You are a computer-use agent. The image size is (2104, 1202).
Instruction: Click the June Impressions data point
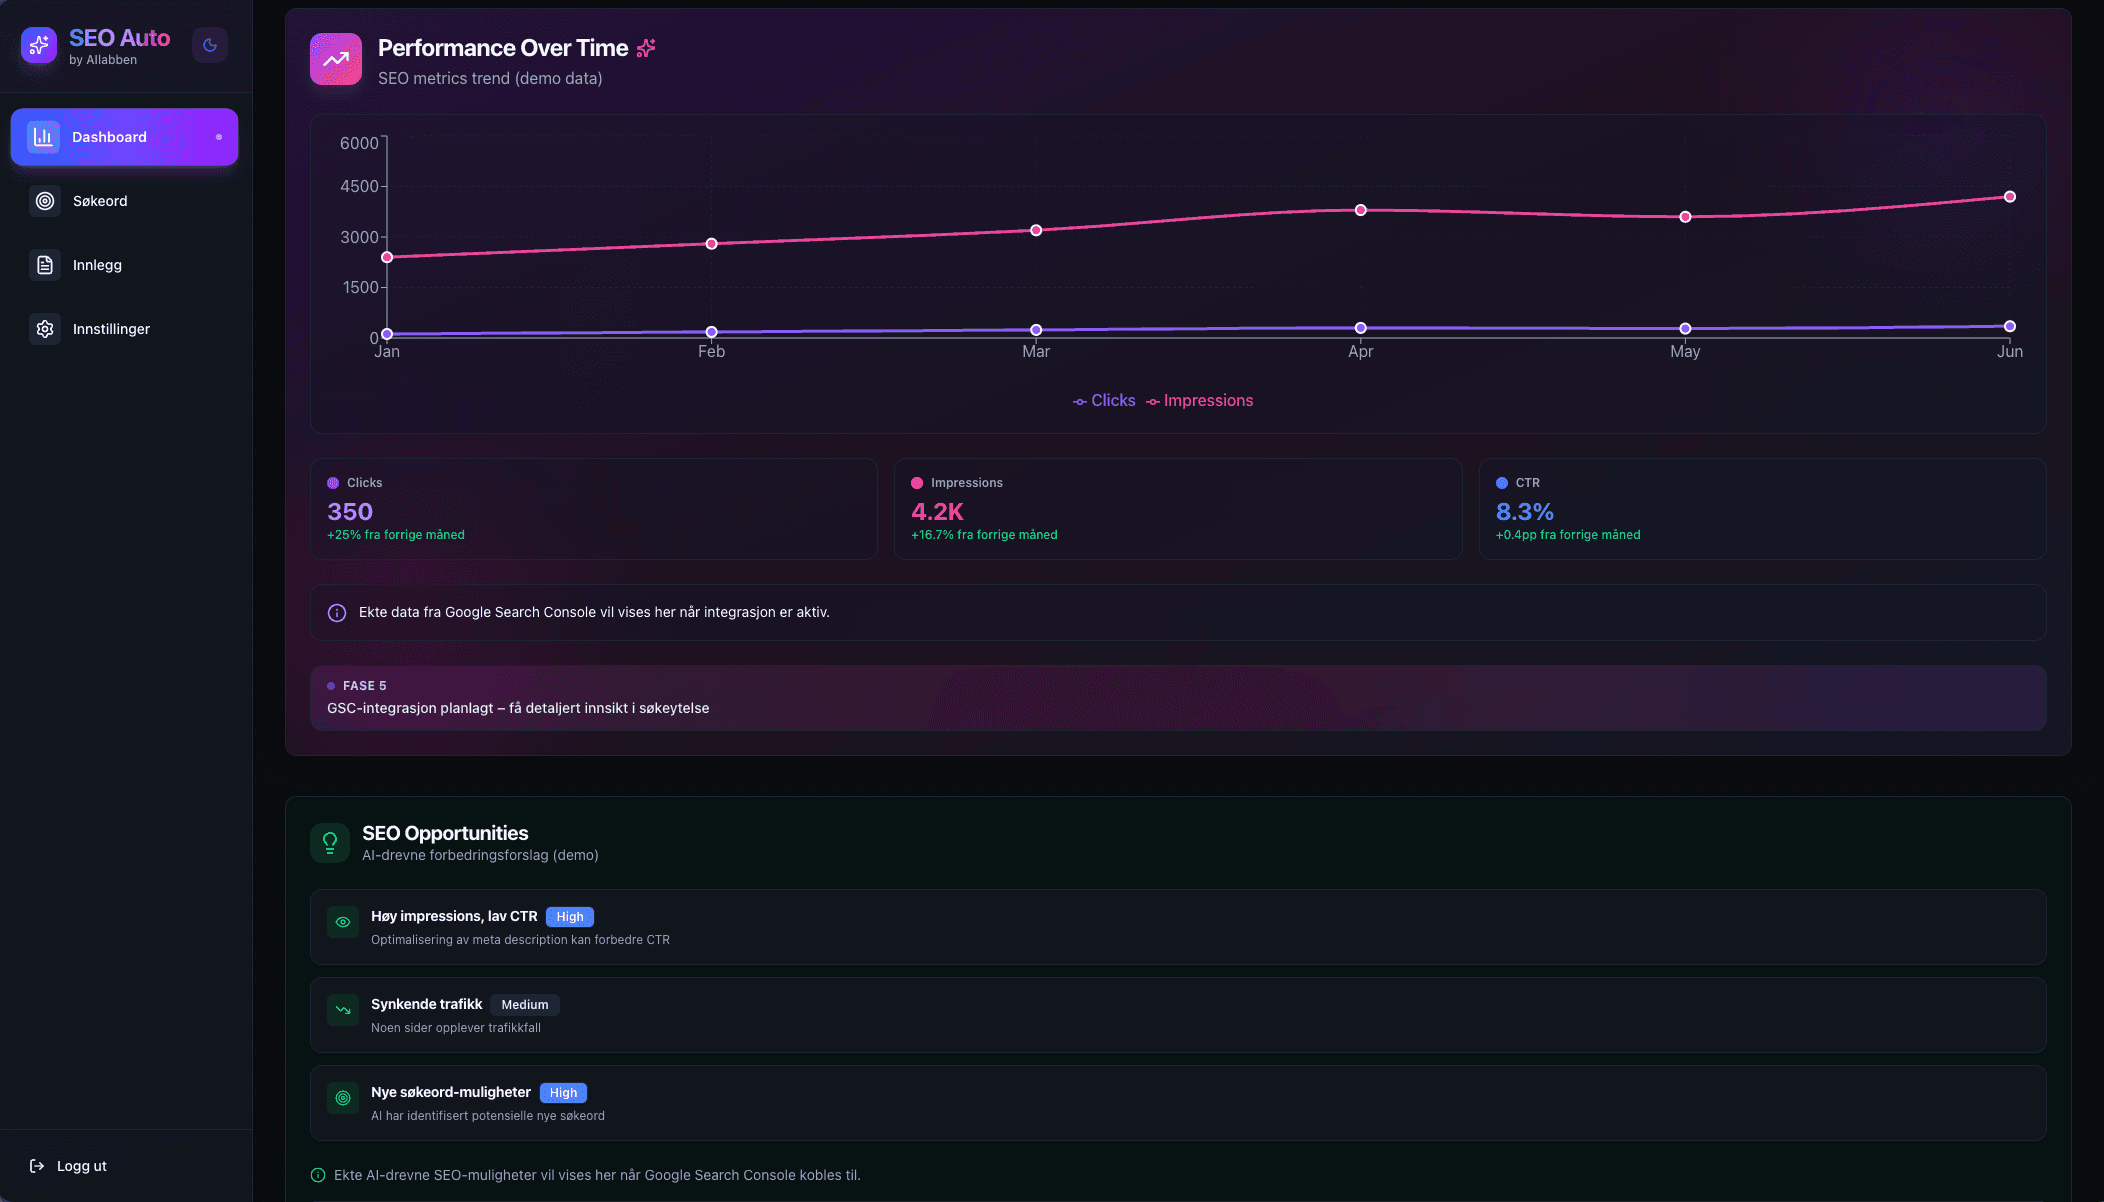pyautogui.click(x=2009, y=197)
